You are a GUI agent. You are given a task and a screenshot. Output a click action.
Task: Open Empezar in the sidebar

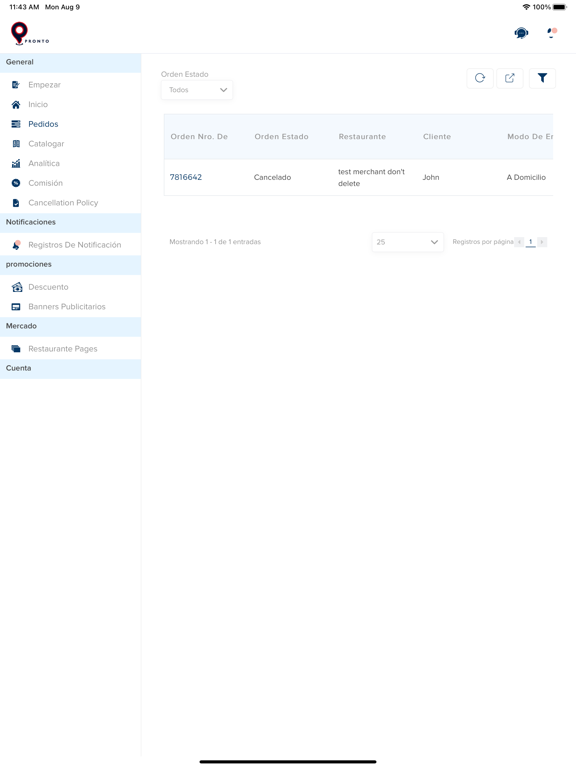pyautogui.click(x=45, y=85)
